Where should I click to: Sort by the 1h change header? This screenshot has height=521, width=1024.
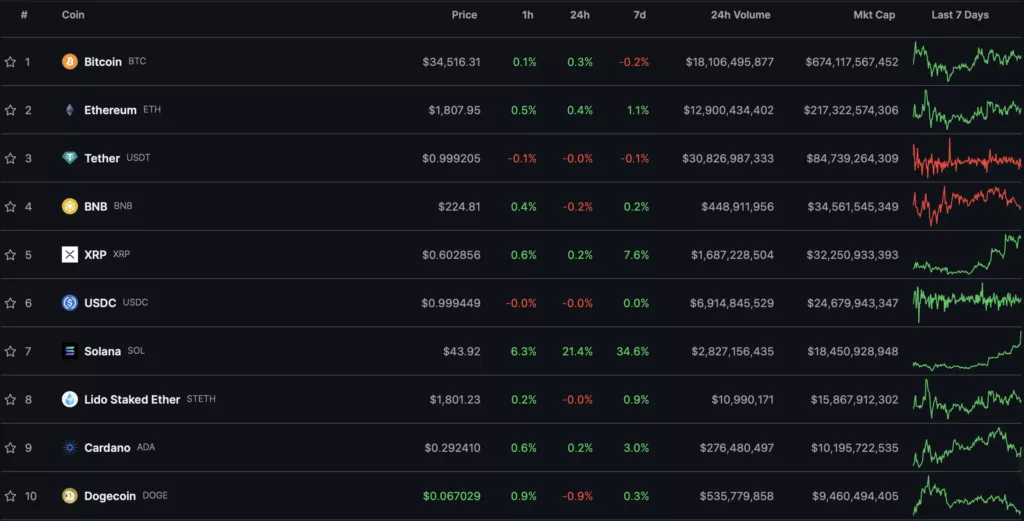[x=528, y=14]
